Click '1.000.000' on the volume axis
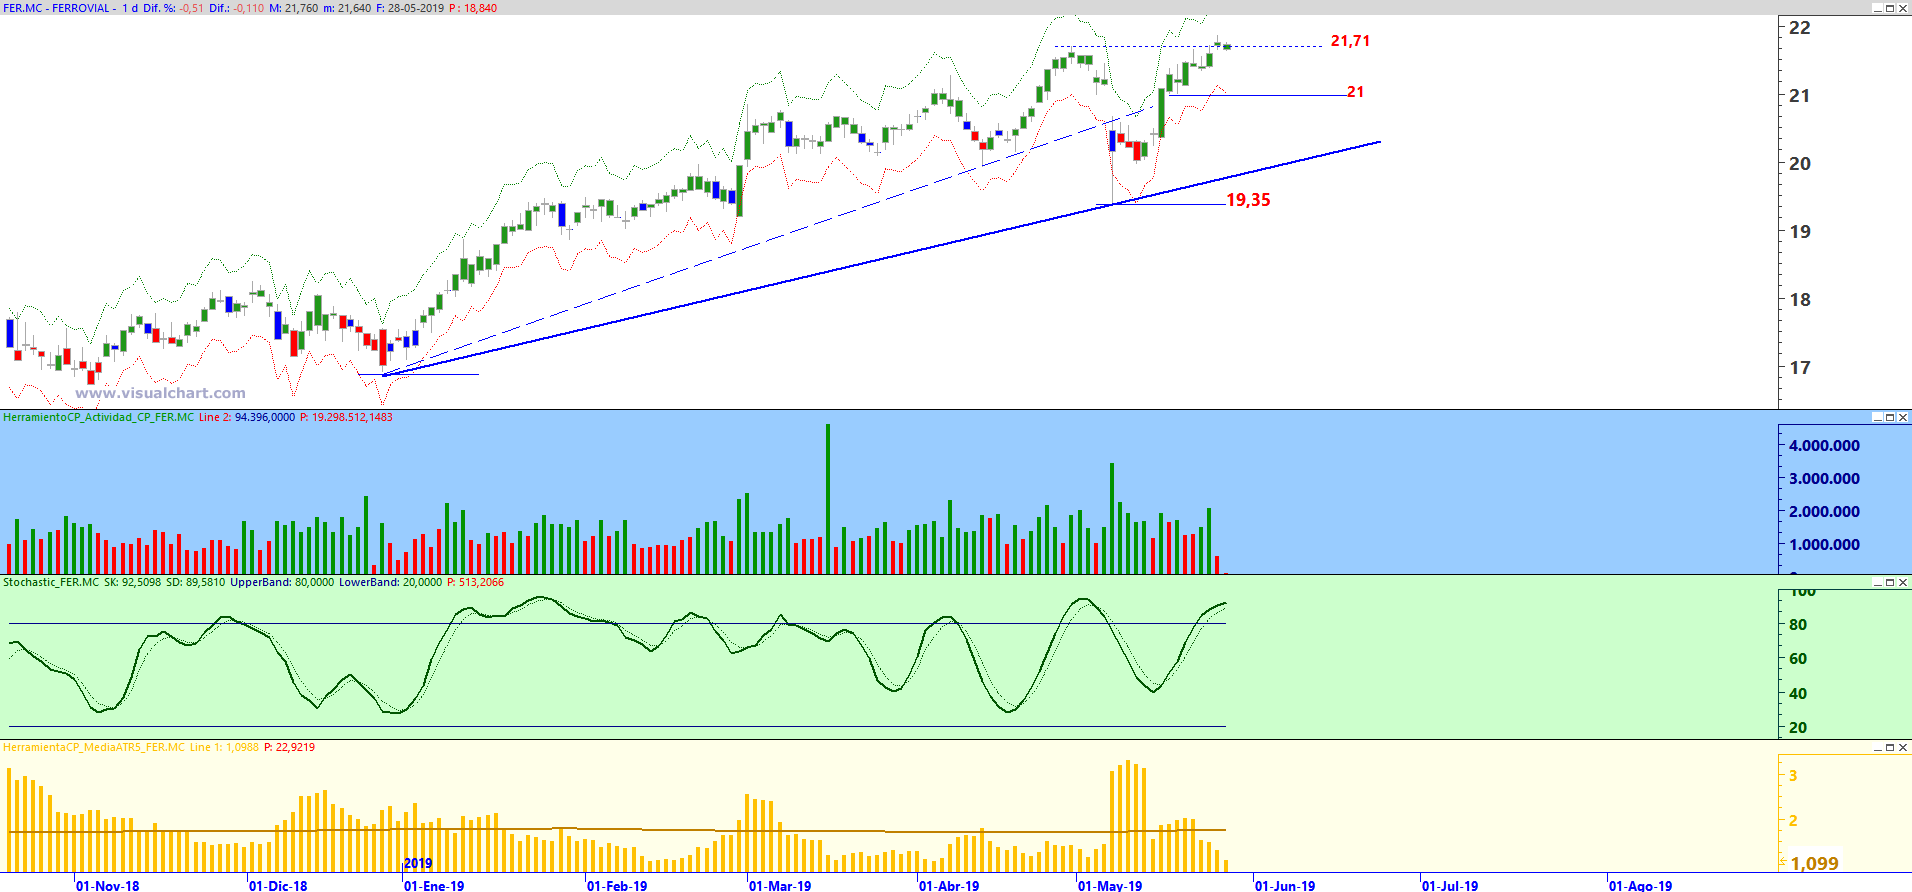The width and height of the screenshot is (1912, 892). click(1824, 545)
